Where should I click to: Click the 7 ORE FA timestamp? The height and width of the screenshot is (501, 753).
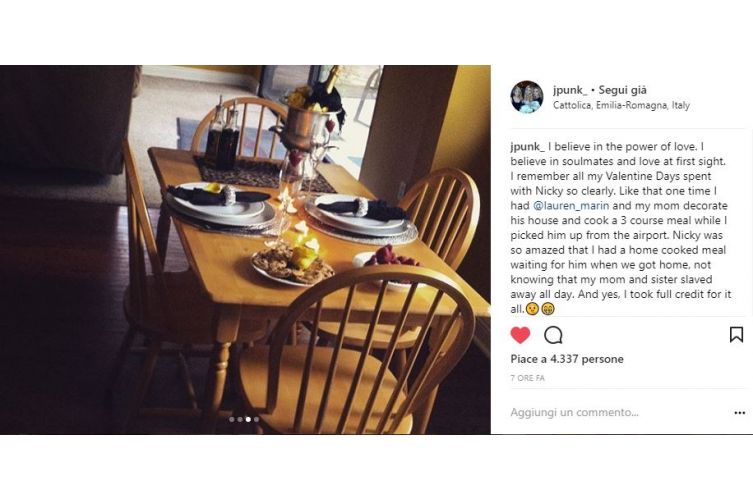527,378
